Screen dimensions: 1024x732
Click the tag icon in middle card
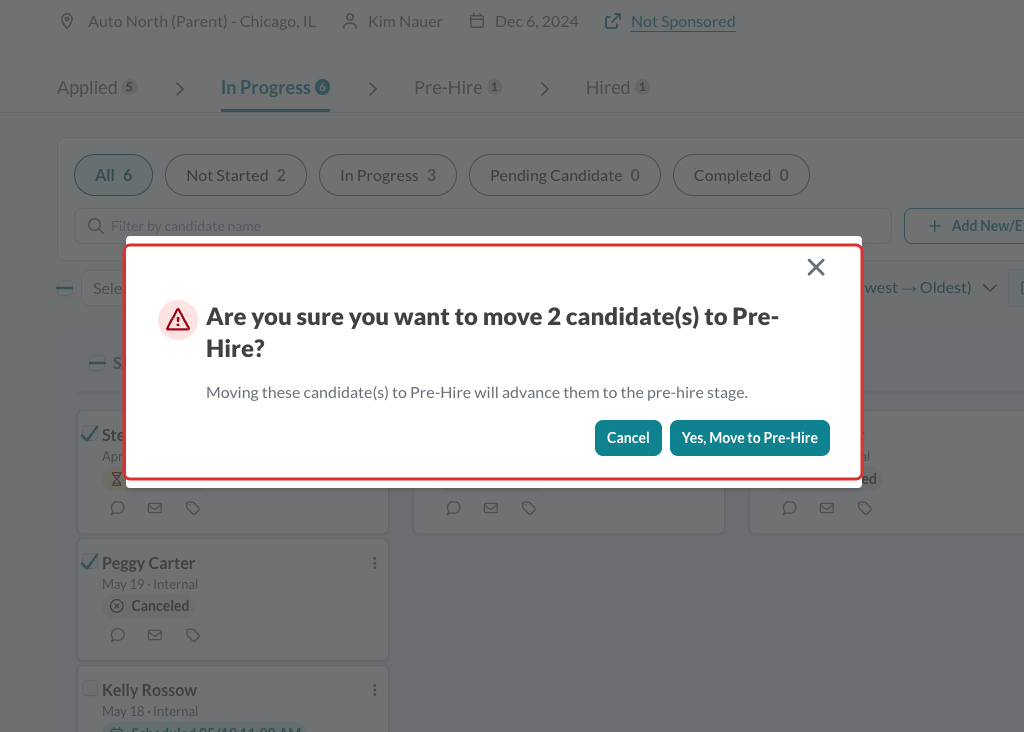click(529, 508)
